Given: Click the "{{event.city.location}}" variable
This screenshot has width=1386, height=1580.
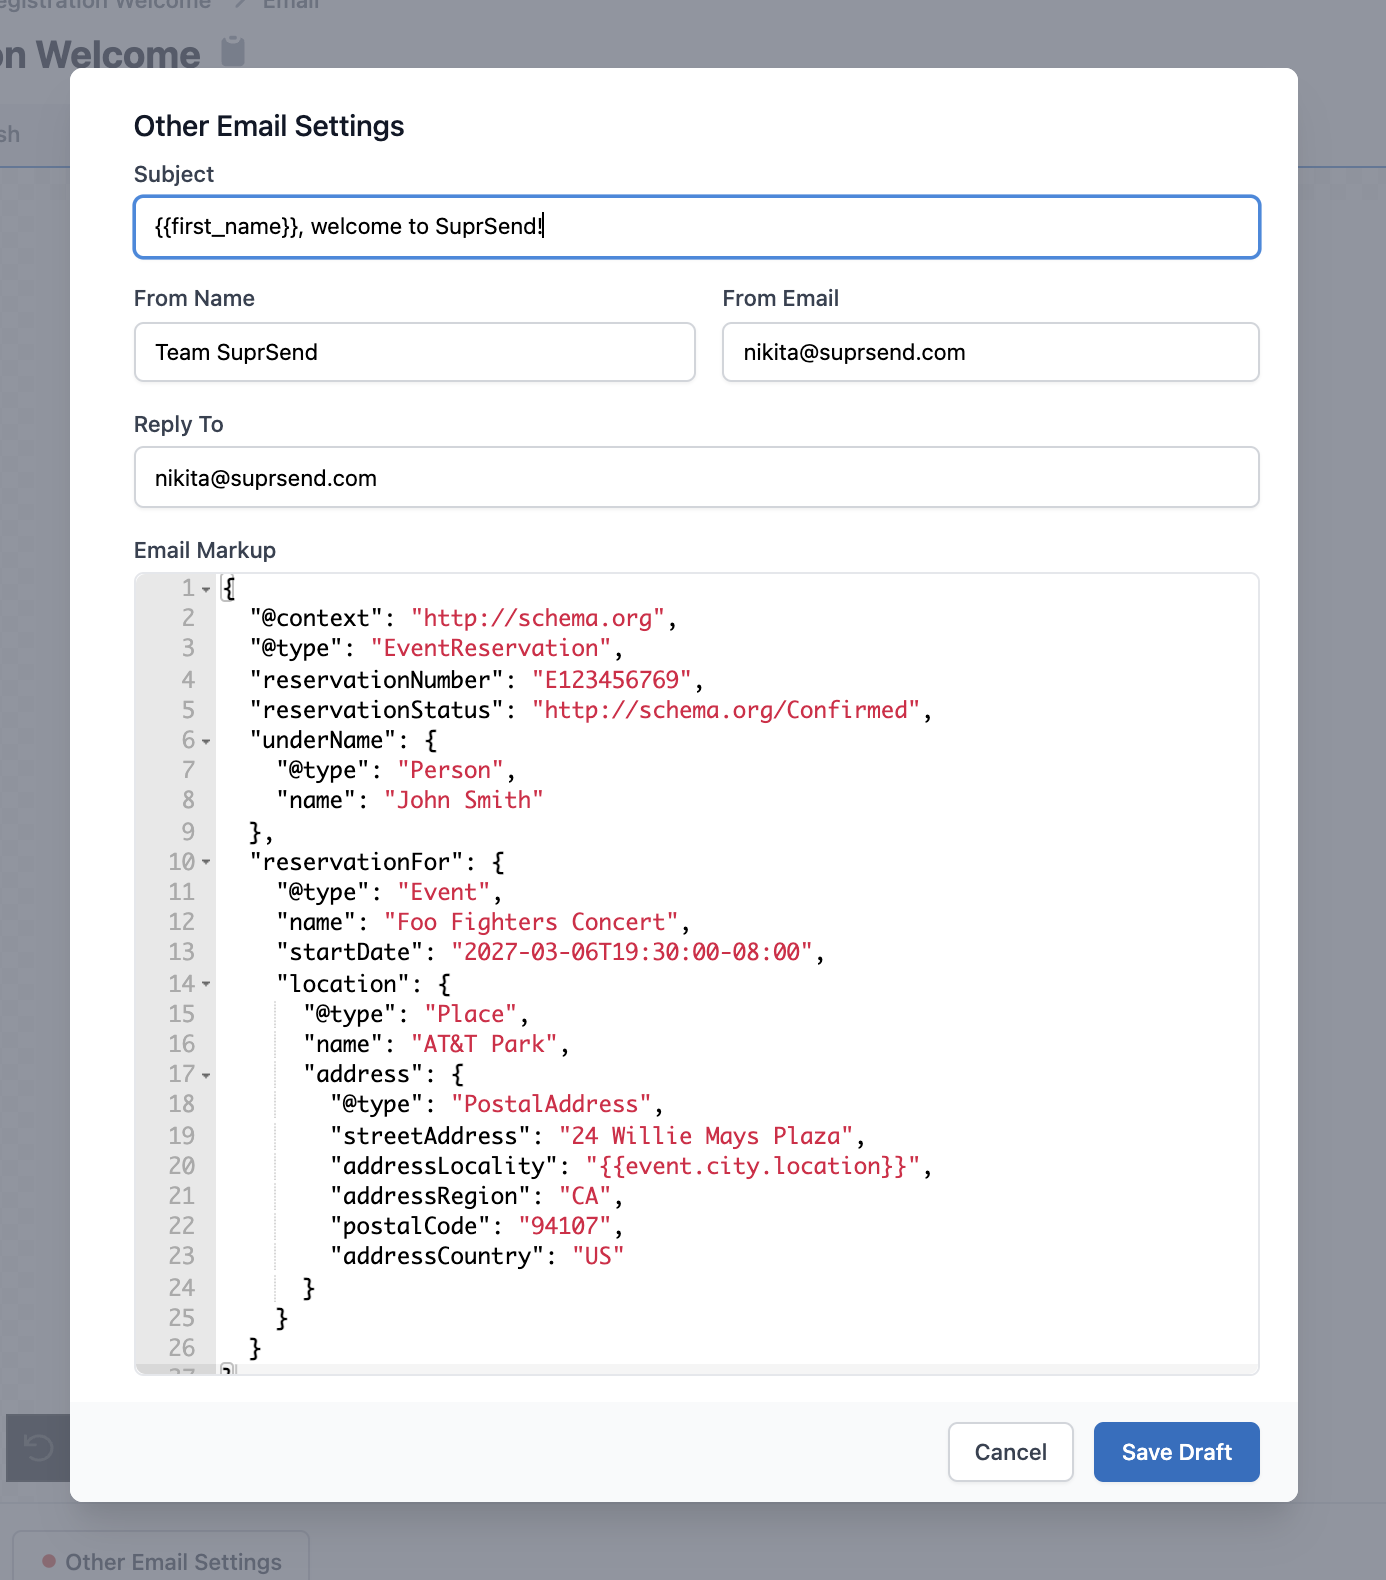Looking at the screenshot, I should coord(753,1166).
